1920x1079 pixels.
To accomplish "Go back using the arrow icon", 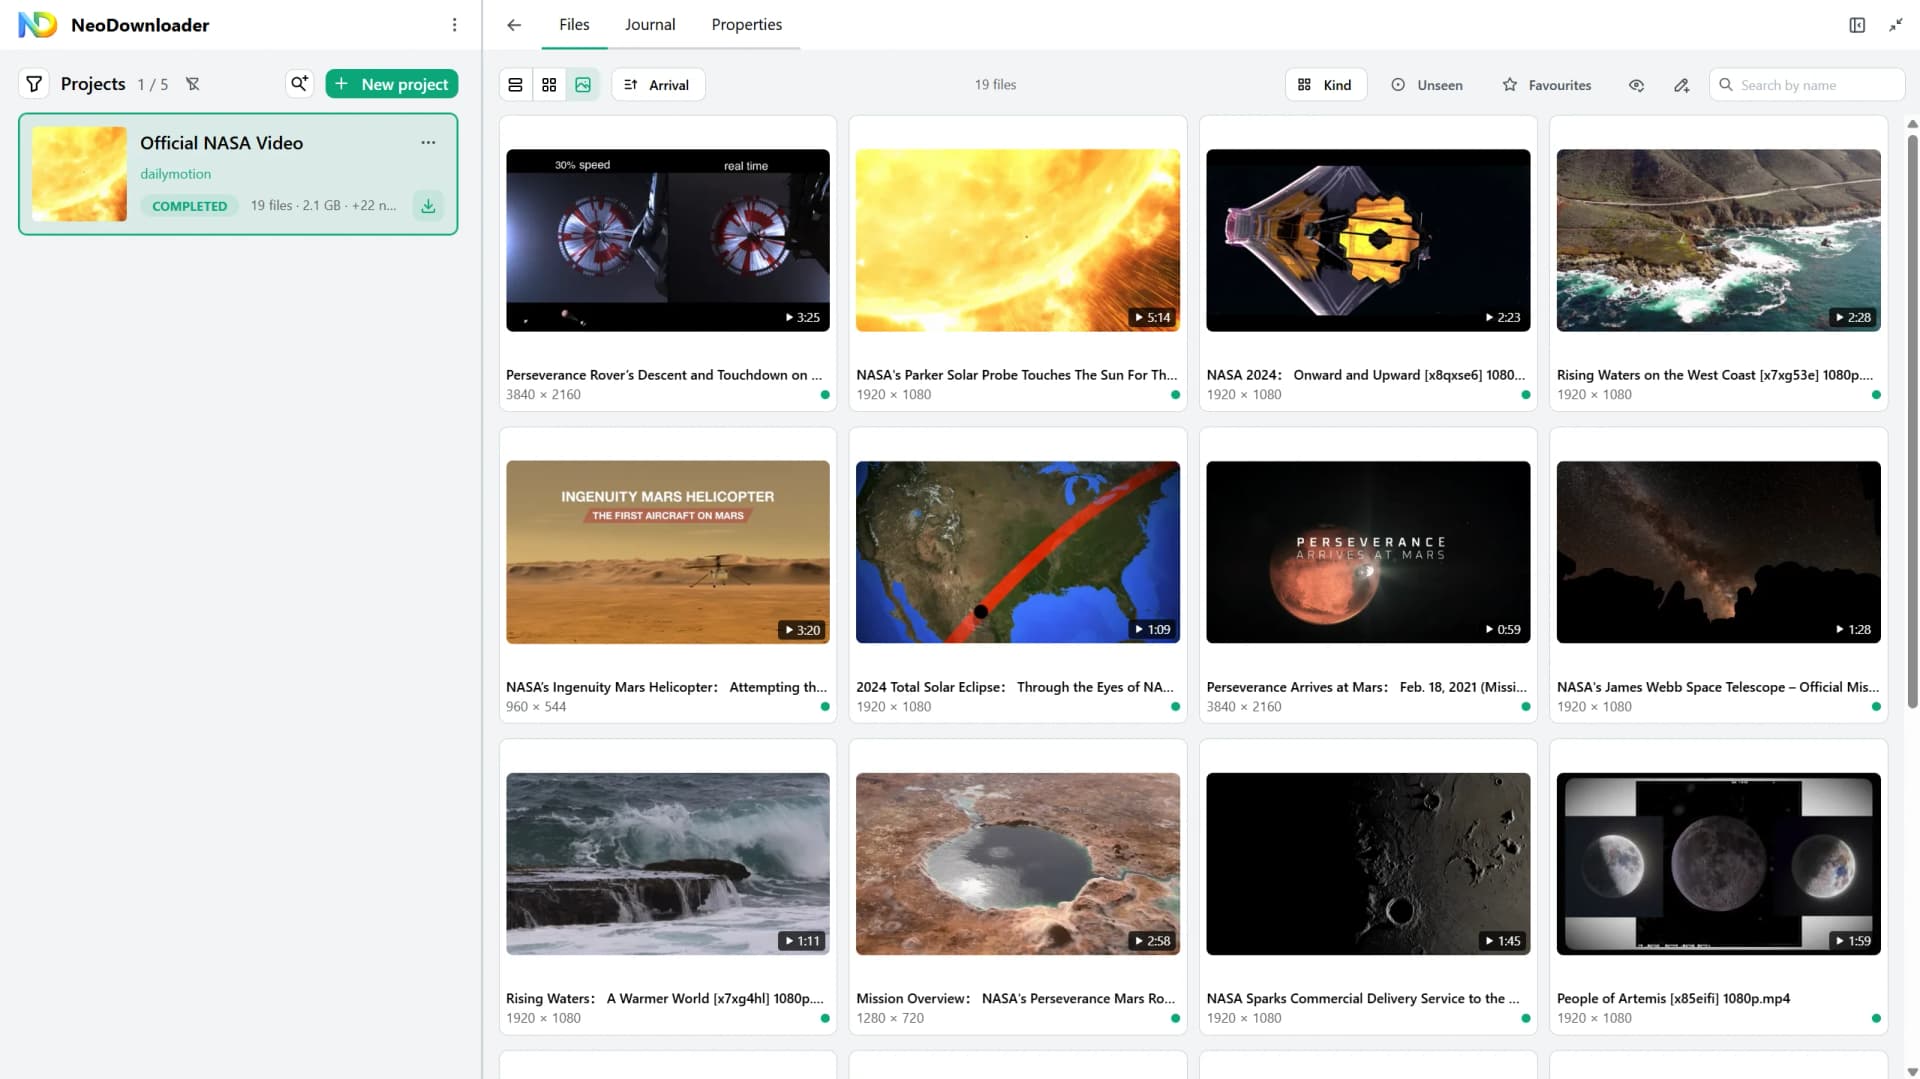I will click(x=514, y=25).
